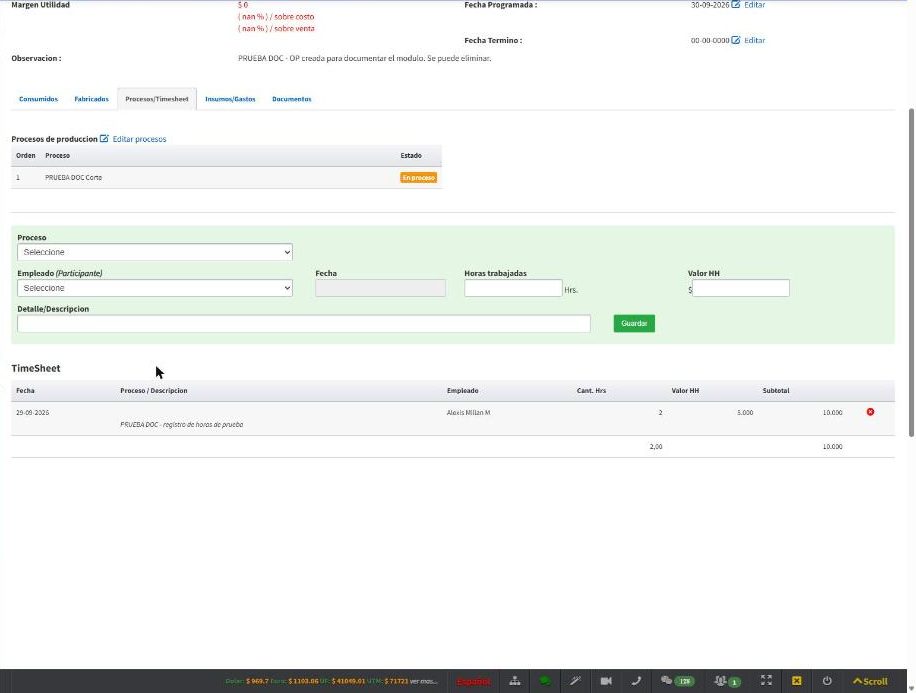Screen dimensions: 916x693
Task: Click the vertical page scrollbar
Action: [912, 272]
